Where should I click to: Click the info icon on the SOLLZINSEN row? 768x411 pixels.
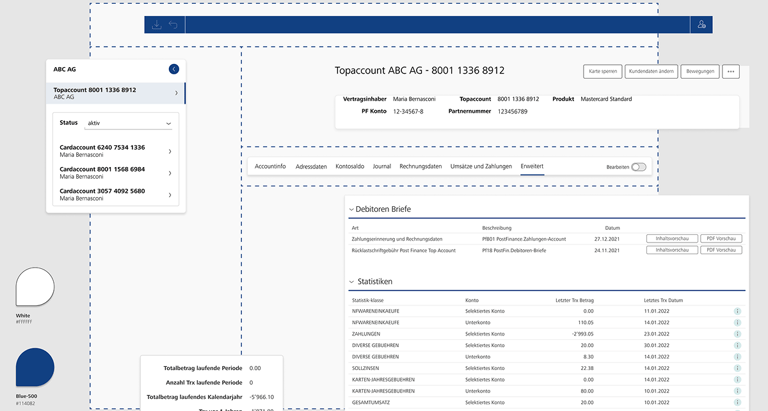tap(737, 368)
